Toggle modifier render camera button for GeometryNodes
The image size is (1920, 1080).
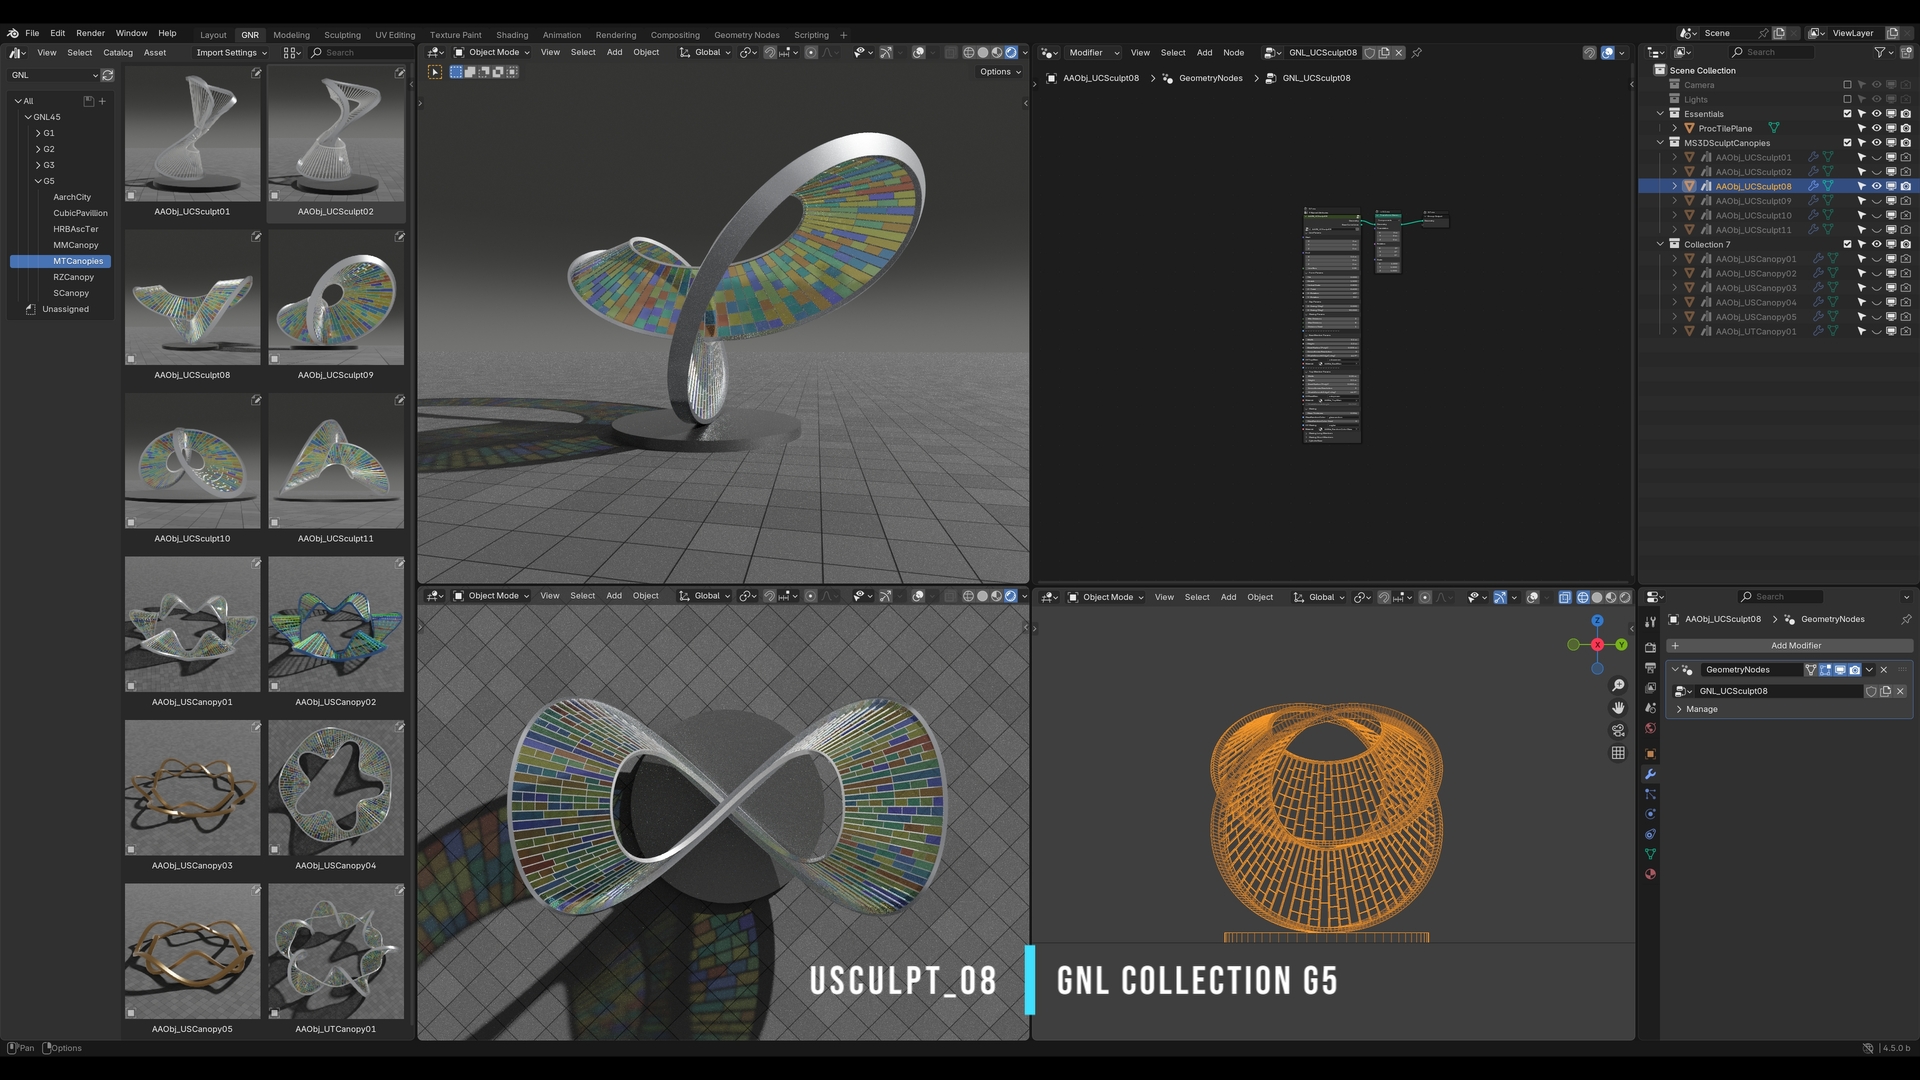tap(1855, 670)
